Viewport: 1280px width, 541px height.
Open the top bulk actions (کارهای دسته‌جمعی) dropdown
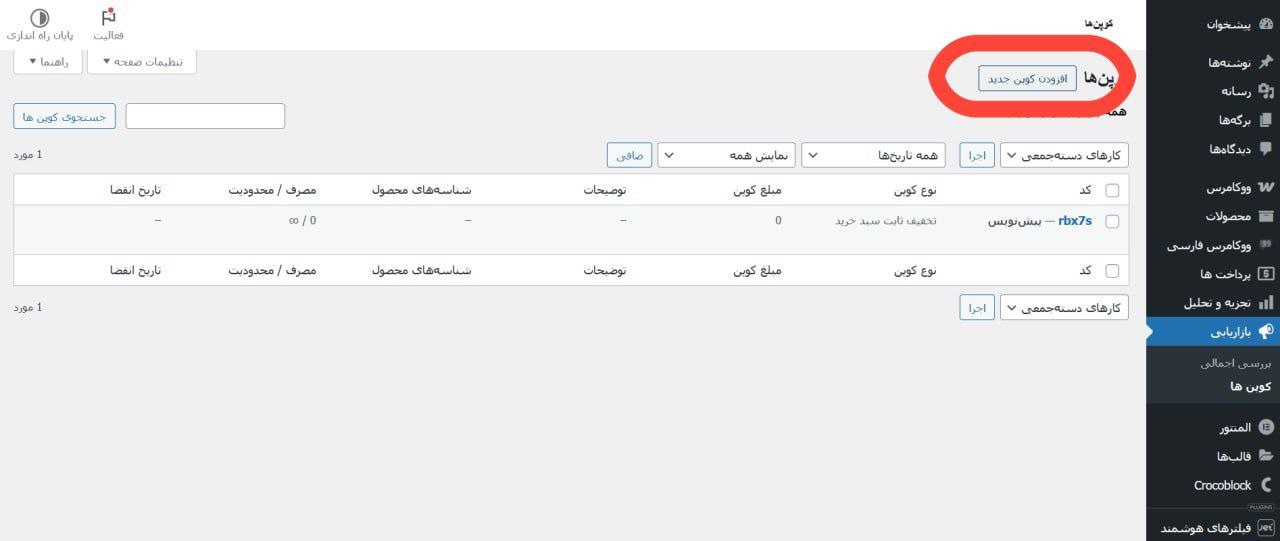point(1064,155)
